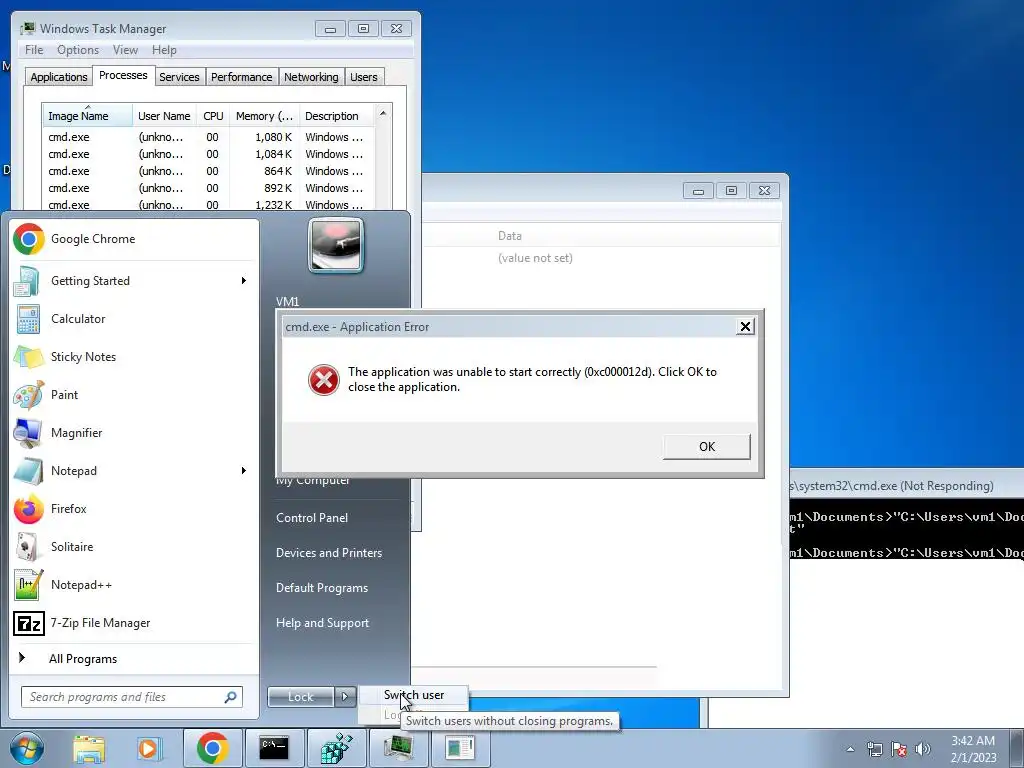Switch to Applications tab
Screen dimensions: 1024x768
click(59, 77)
